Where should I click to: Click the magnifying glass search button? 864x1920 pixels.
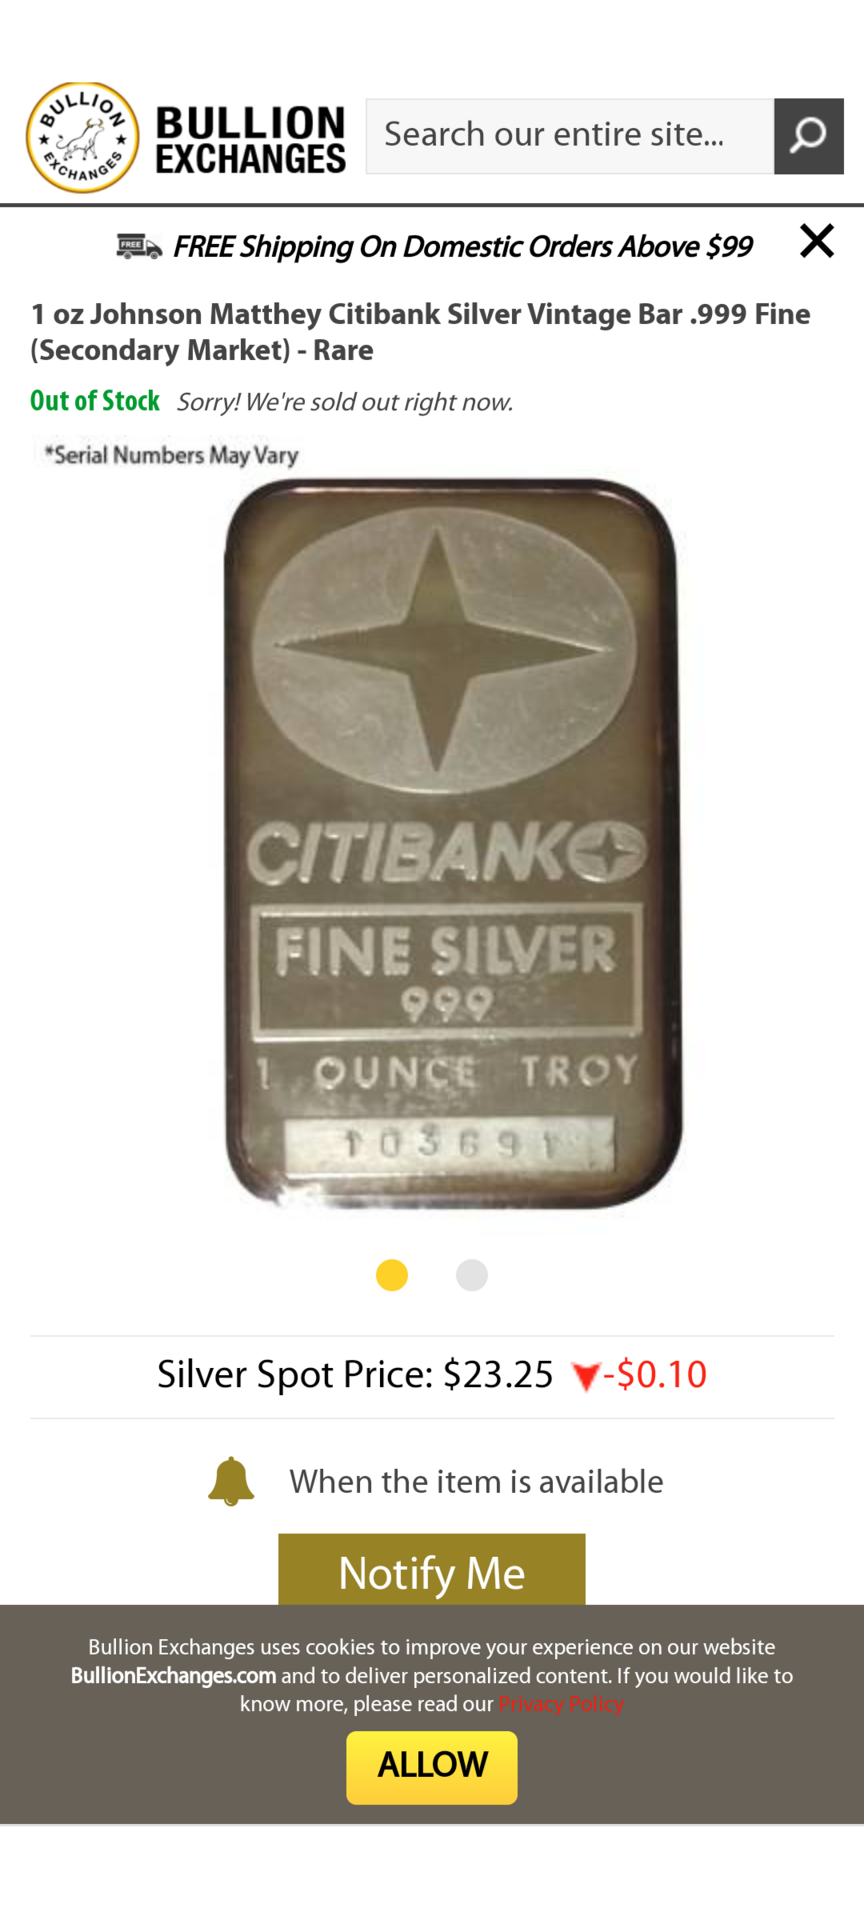click(x=809, y=136)
